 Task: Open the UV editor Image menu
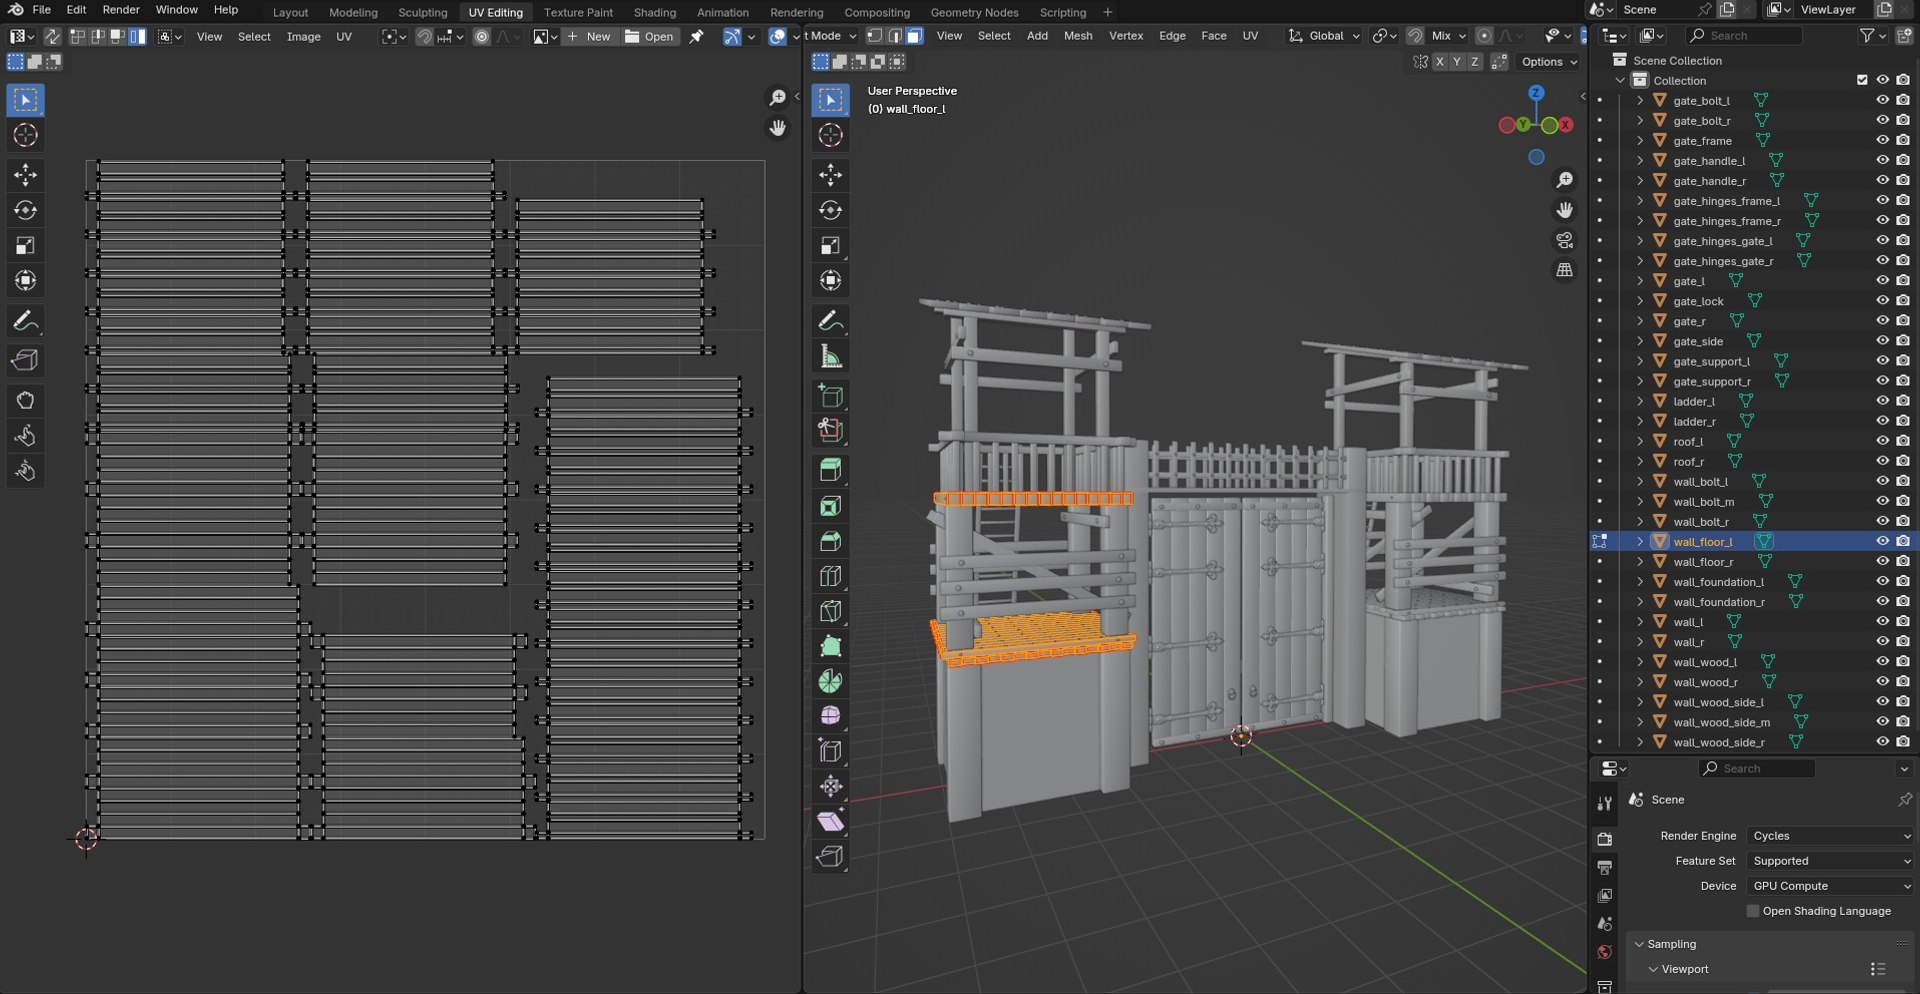(x=304, y=37)
